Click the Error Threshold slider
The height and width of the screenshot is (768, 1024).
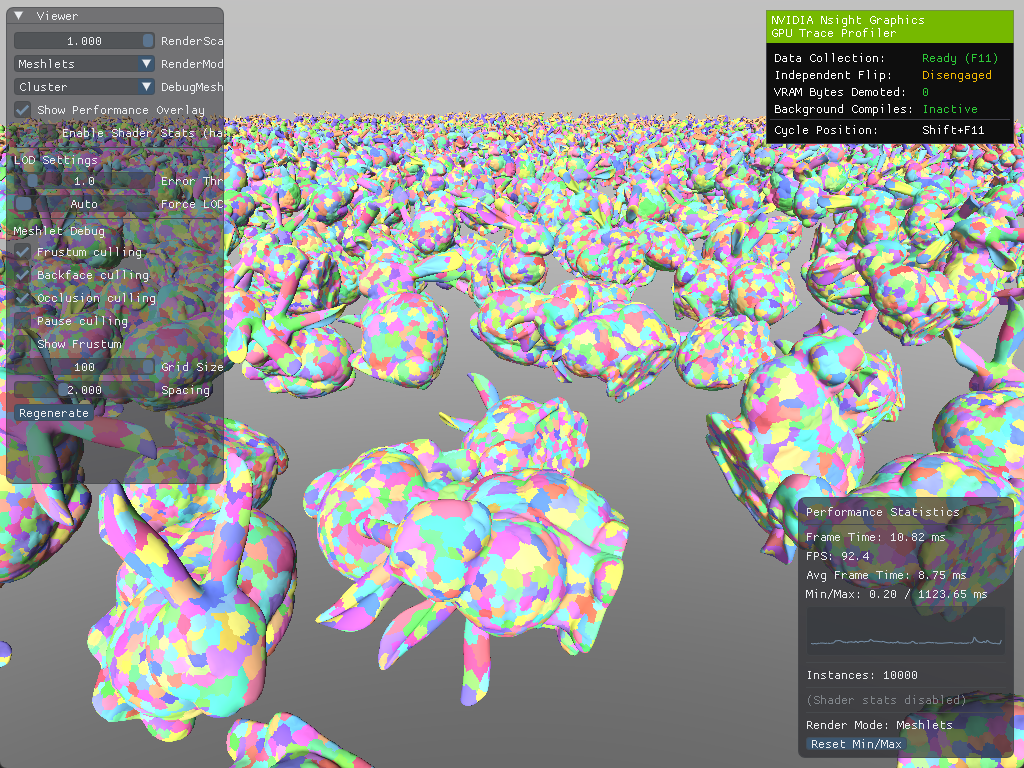pyautogui.click(x=85, y=181)
